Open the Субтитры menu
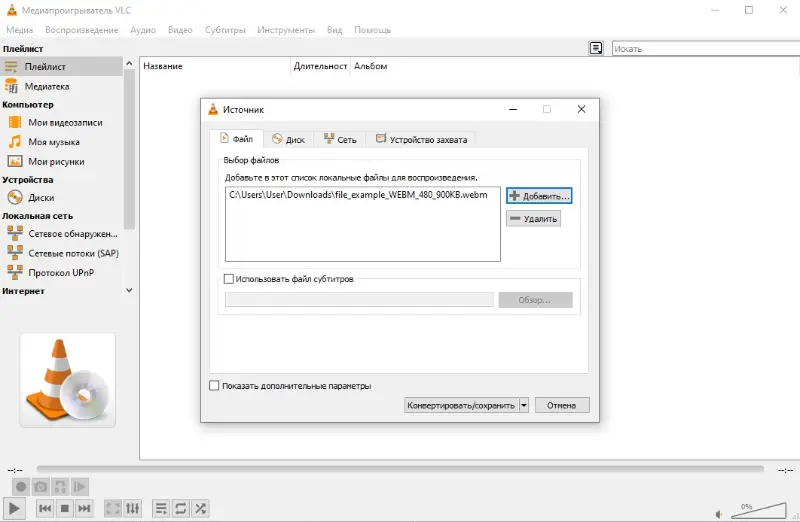800x522 pixels. point(225,30)
